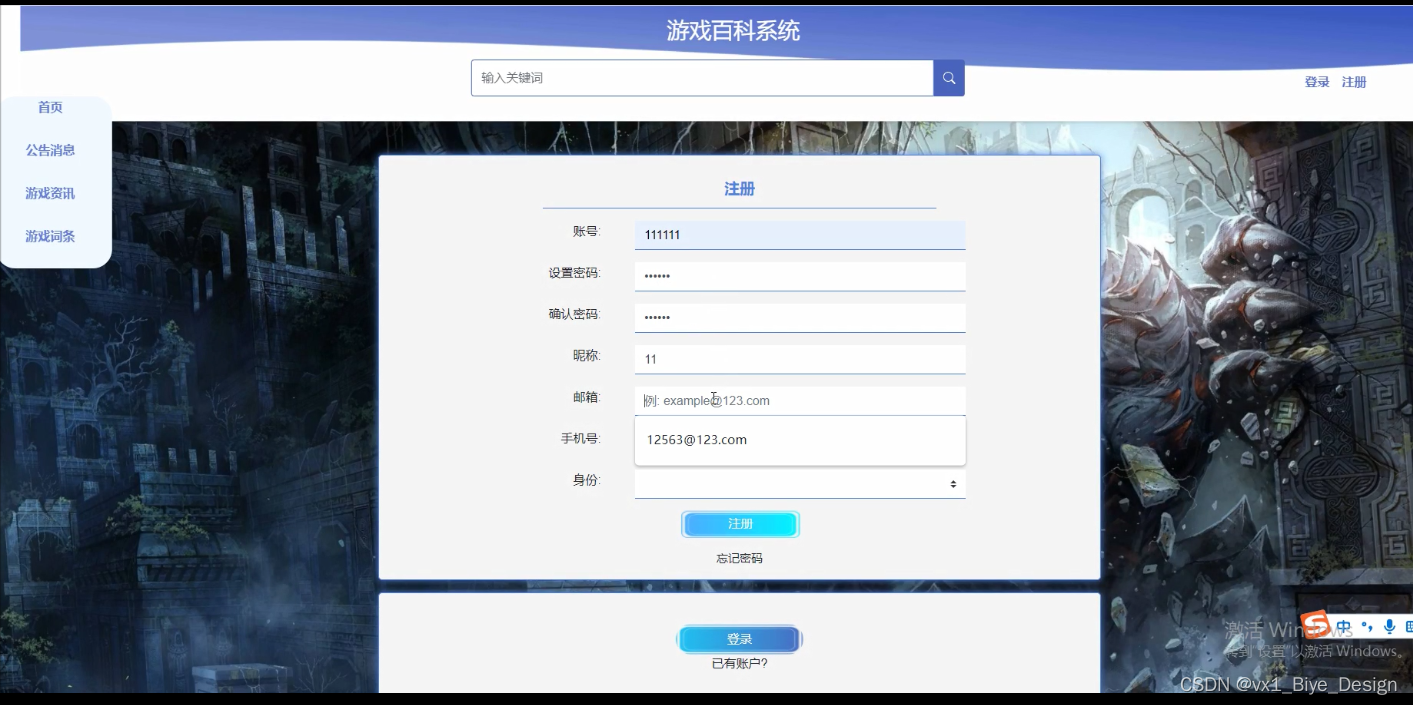Go to 游戏词条 in the side menu
This screenshot has width=1413, height=705.
50,236
